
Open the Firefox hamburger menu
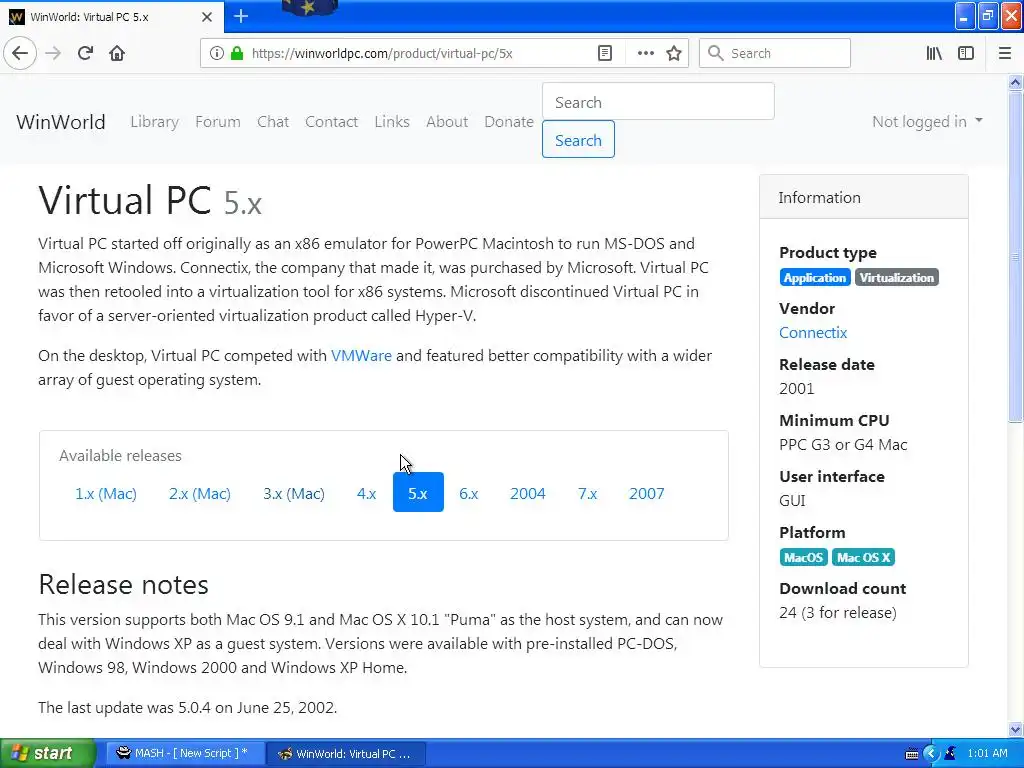pos(1004,53)
